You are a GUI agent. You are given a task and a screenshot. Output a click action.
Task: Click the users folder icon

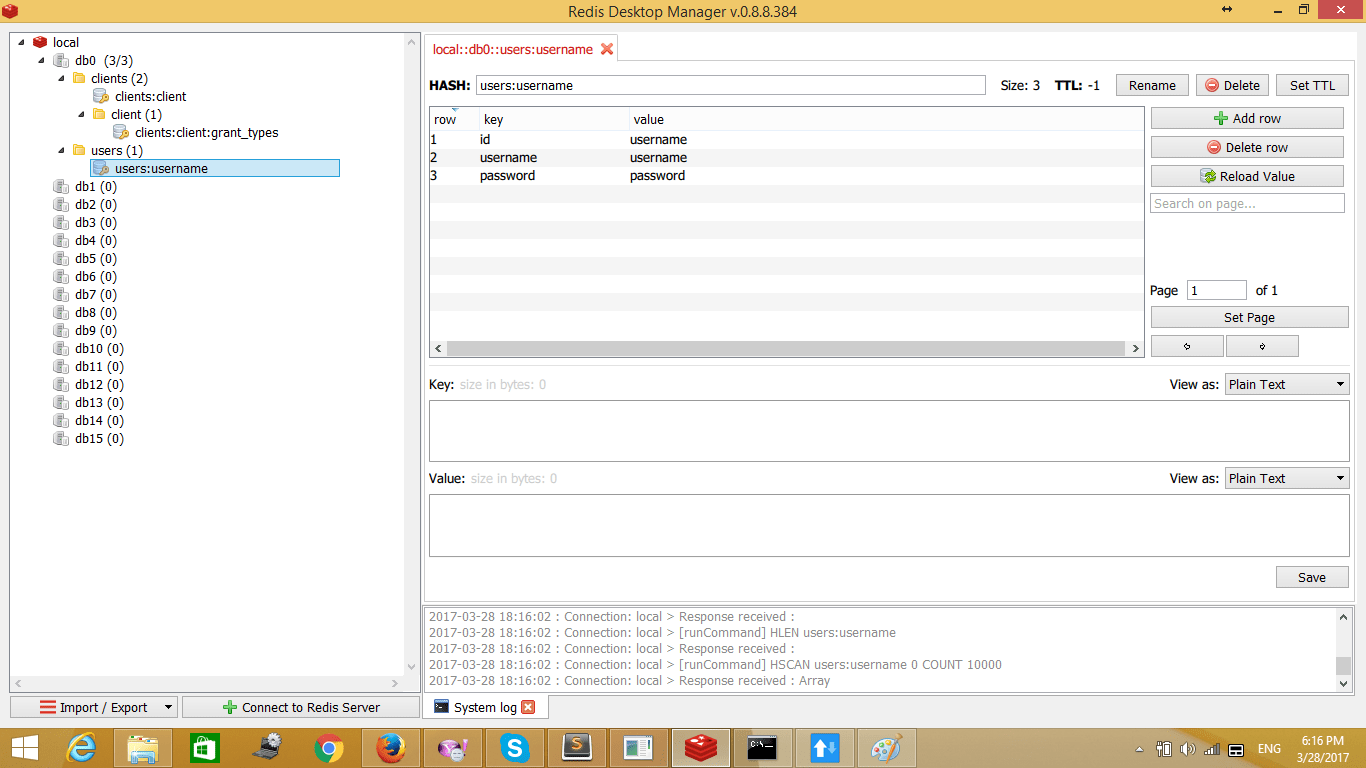point(79,150)
